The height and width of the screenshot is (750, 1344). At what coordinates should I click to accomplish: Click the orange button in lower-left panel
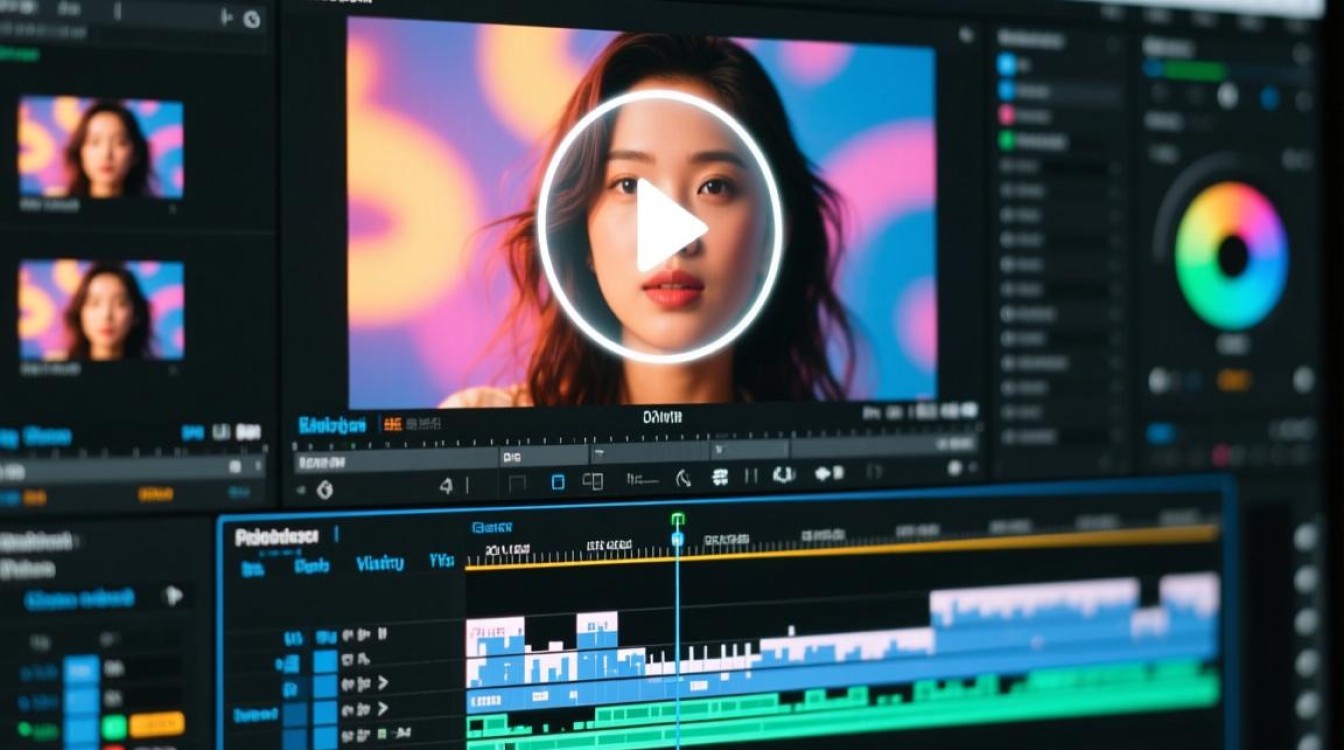(156, 724)
